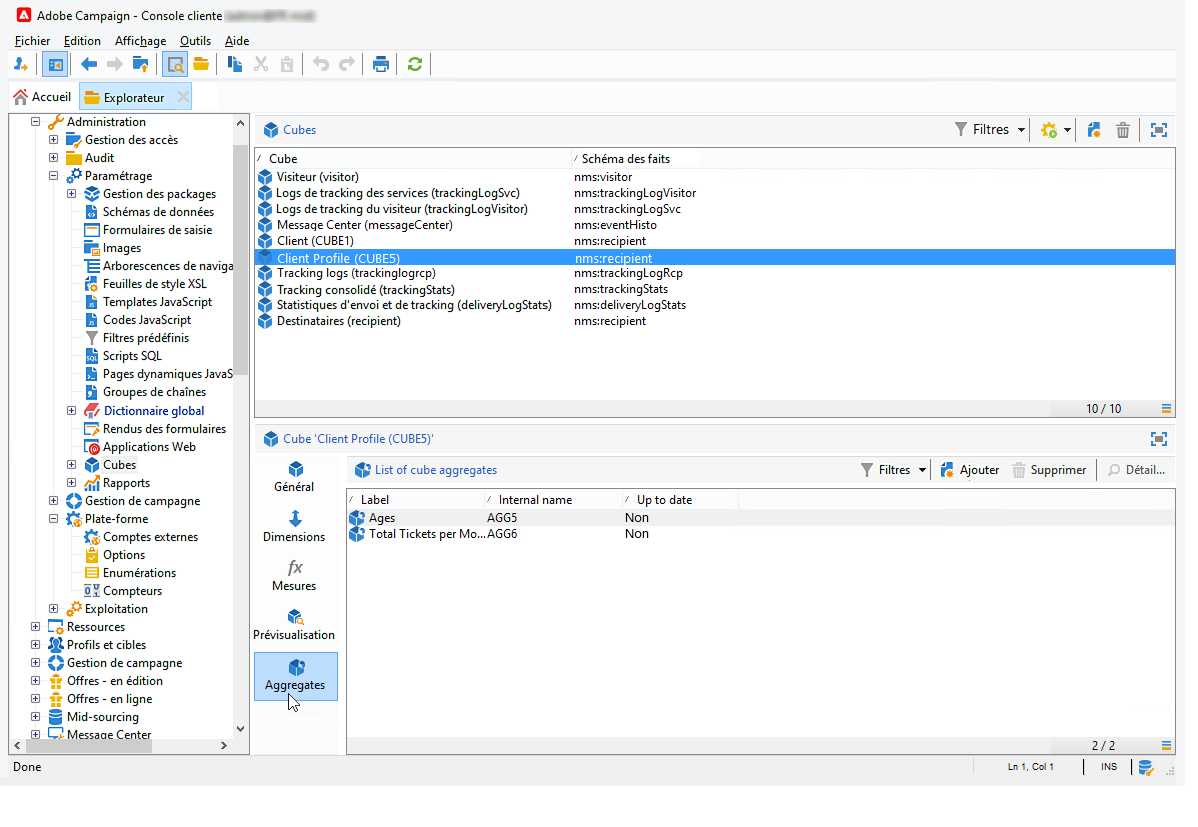Collapse the Administration tree node
Viewport: 1198px width, 827px height.
pyautogui.click(x=35, y=122)
